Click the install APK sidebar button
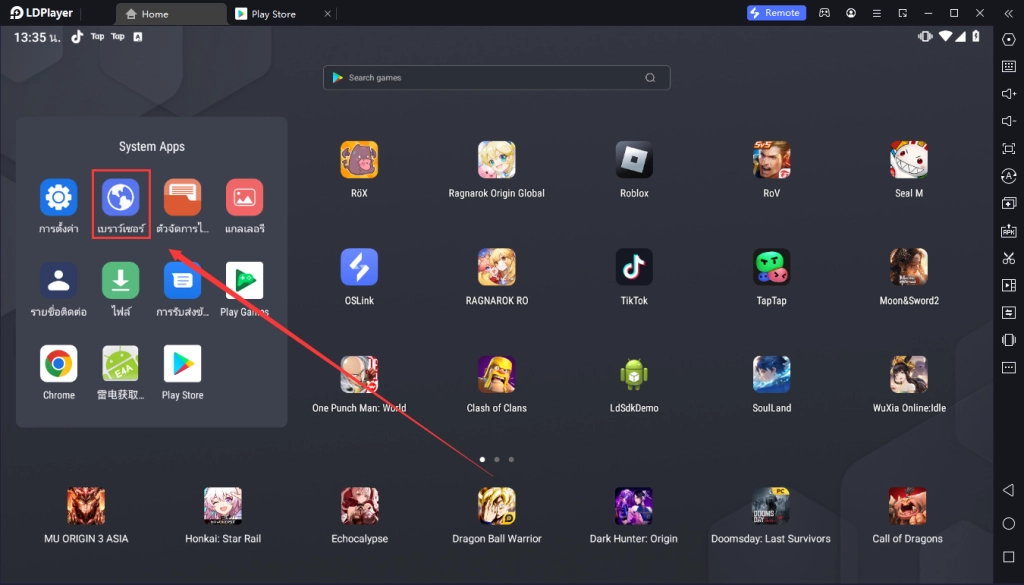This screenshot has width=1024, height=585. click(x=1009, y=231)
